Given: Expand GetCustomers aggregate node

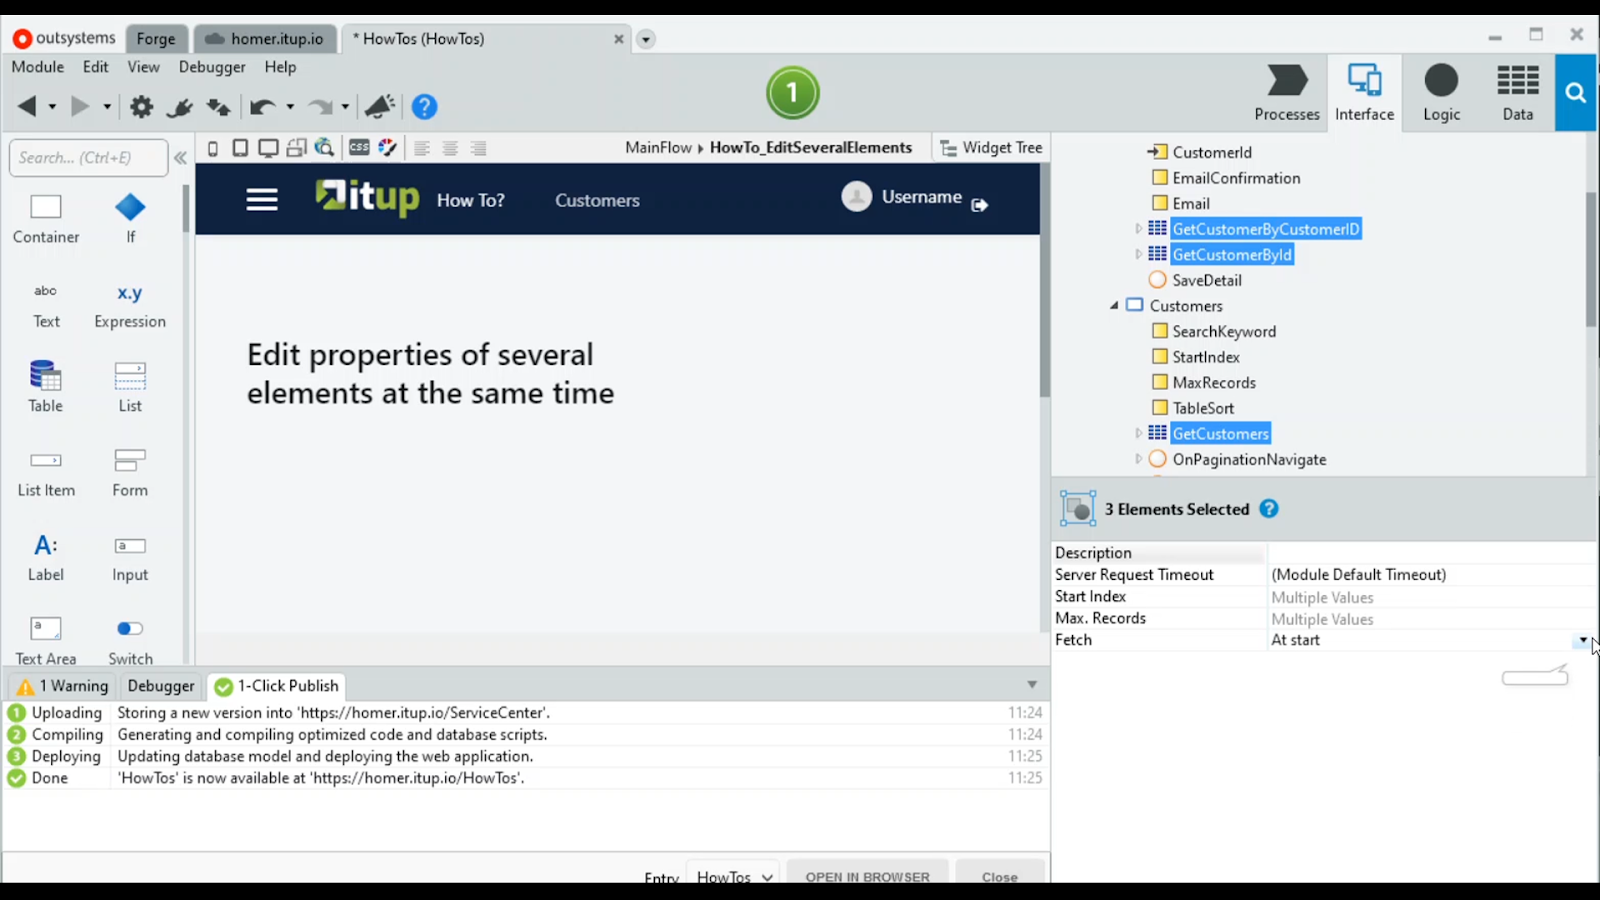Looking at the screenshot, I should click(1138, 433).
